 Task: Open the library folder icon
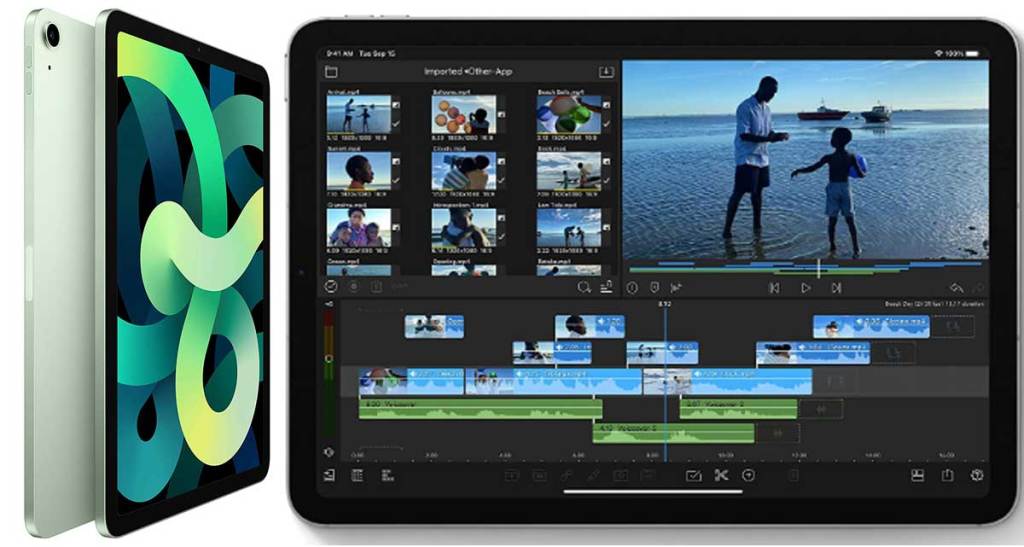click(x=331, y=72)
